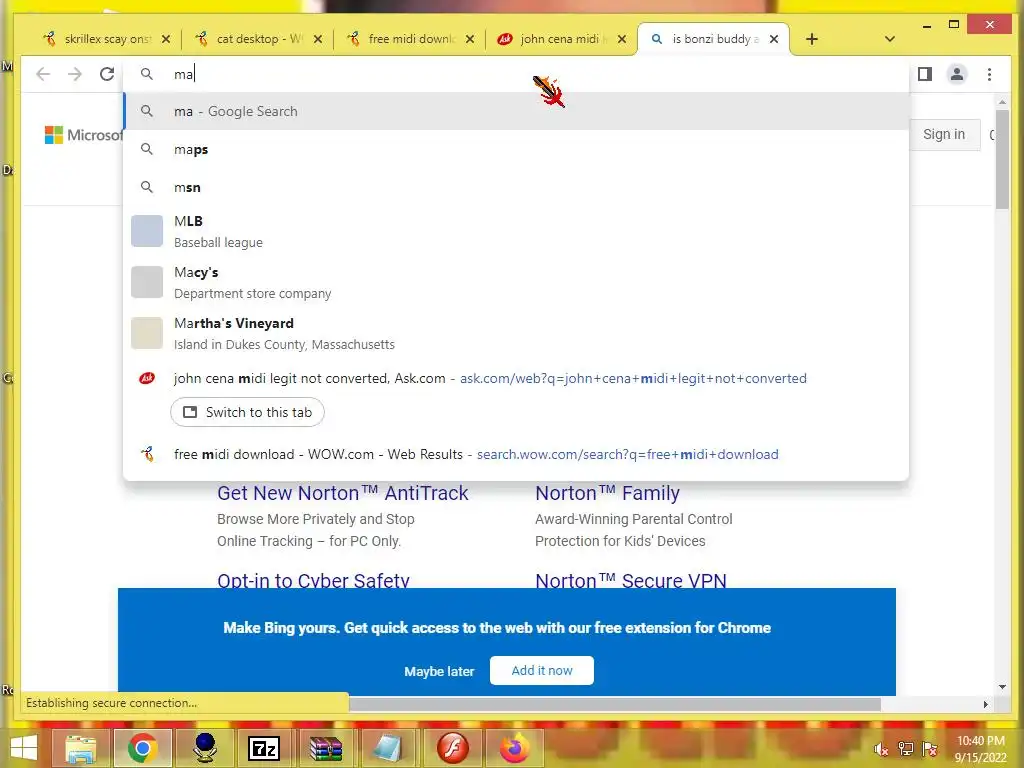Open the free midi download WOW.com suggestion
Screen dimensions: 1024x768
click(516, 455)
